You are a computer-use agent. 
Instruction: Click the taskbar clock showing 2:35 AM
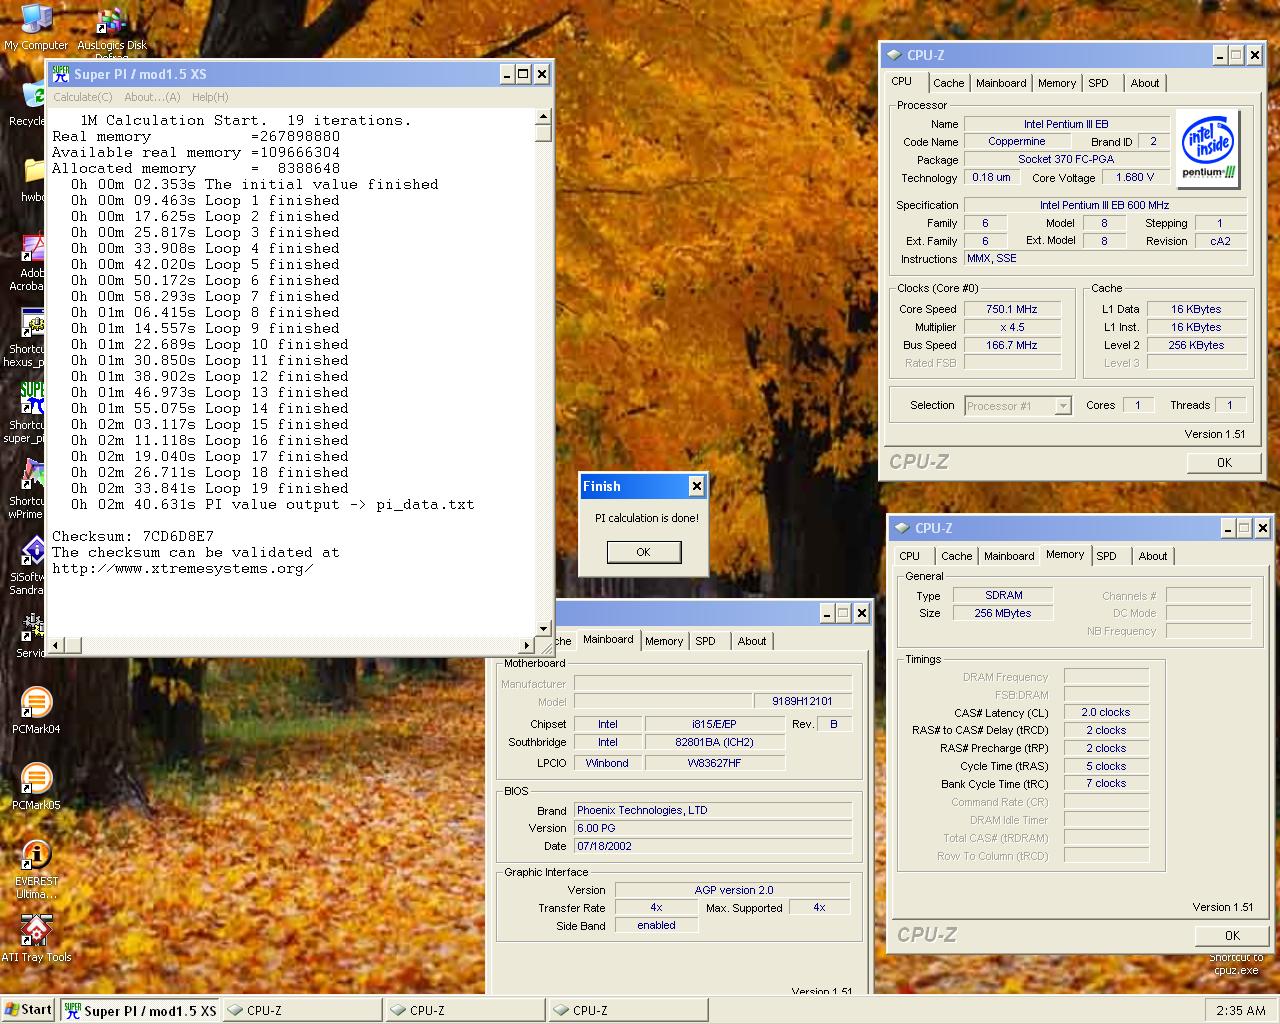point(1240,1011)
